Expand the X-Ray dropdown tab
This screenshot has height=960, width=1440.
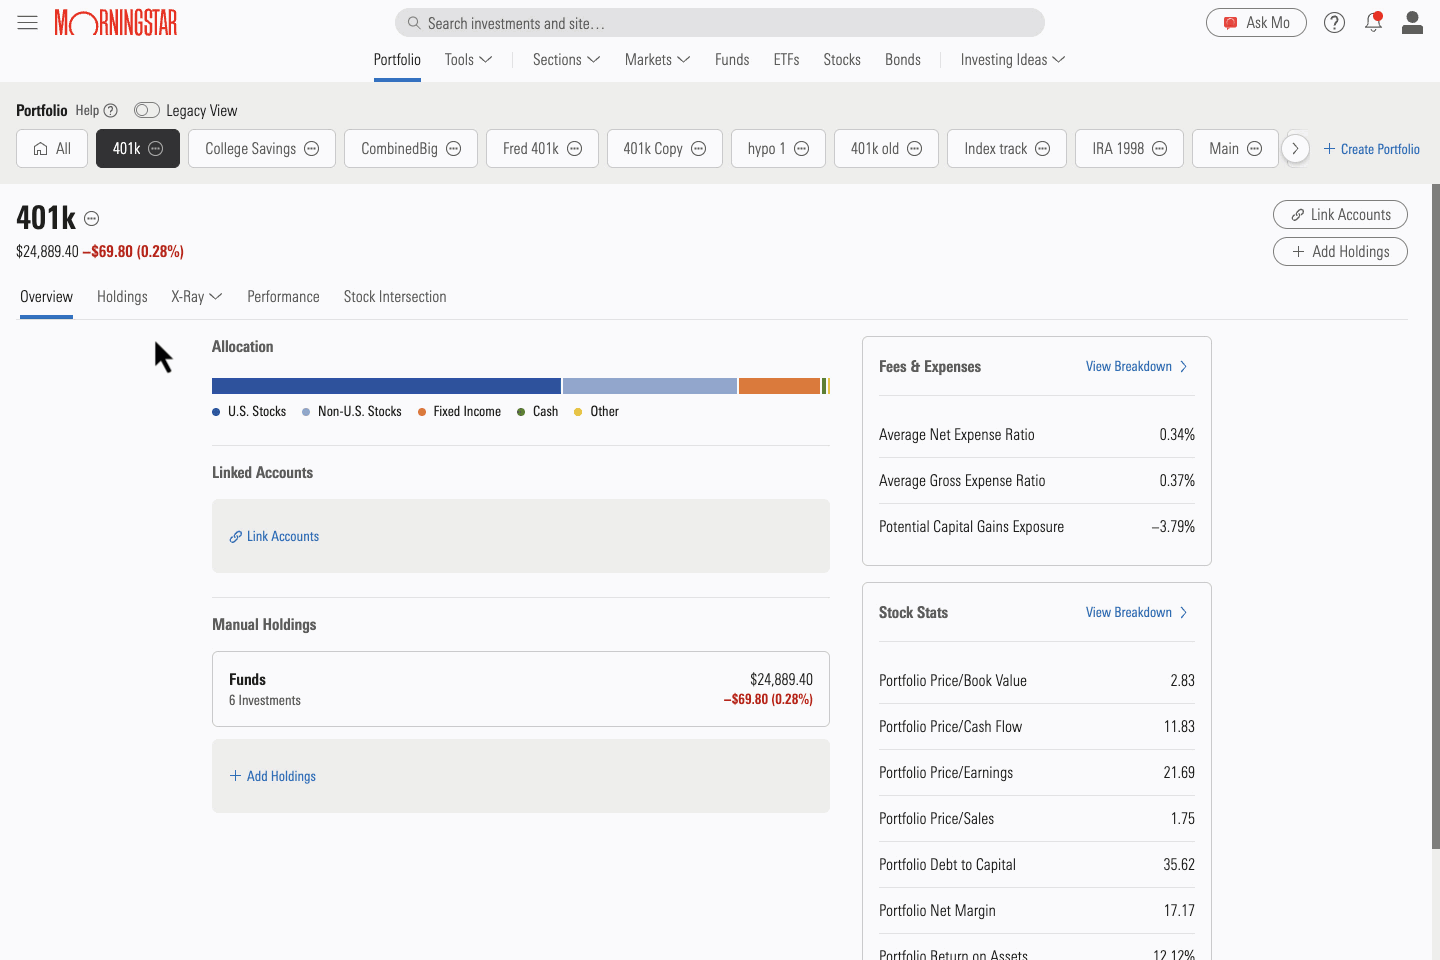coord(196,297)
